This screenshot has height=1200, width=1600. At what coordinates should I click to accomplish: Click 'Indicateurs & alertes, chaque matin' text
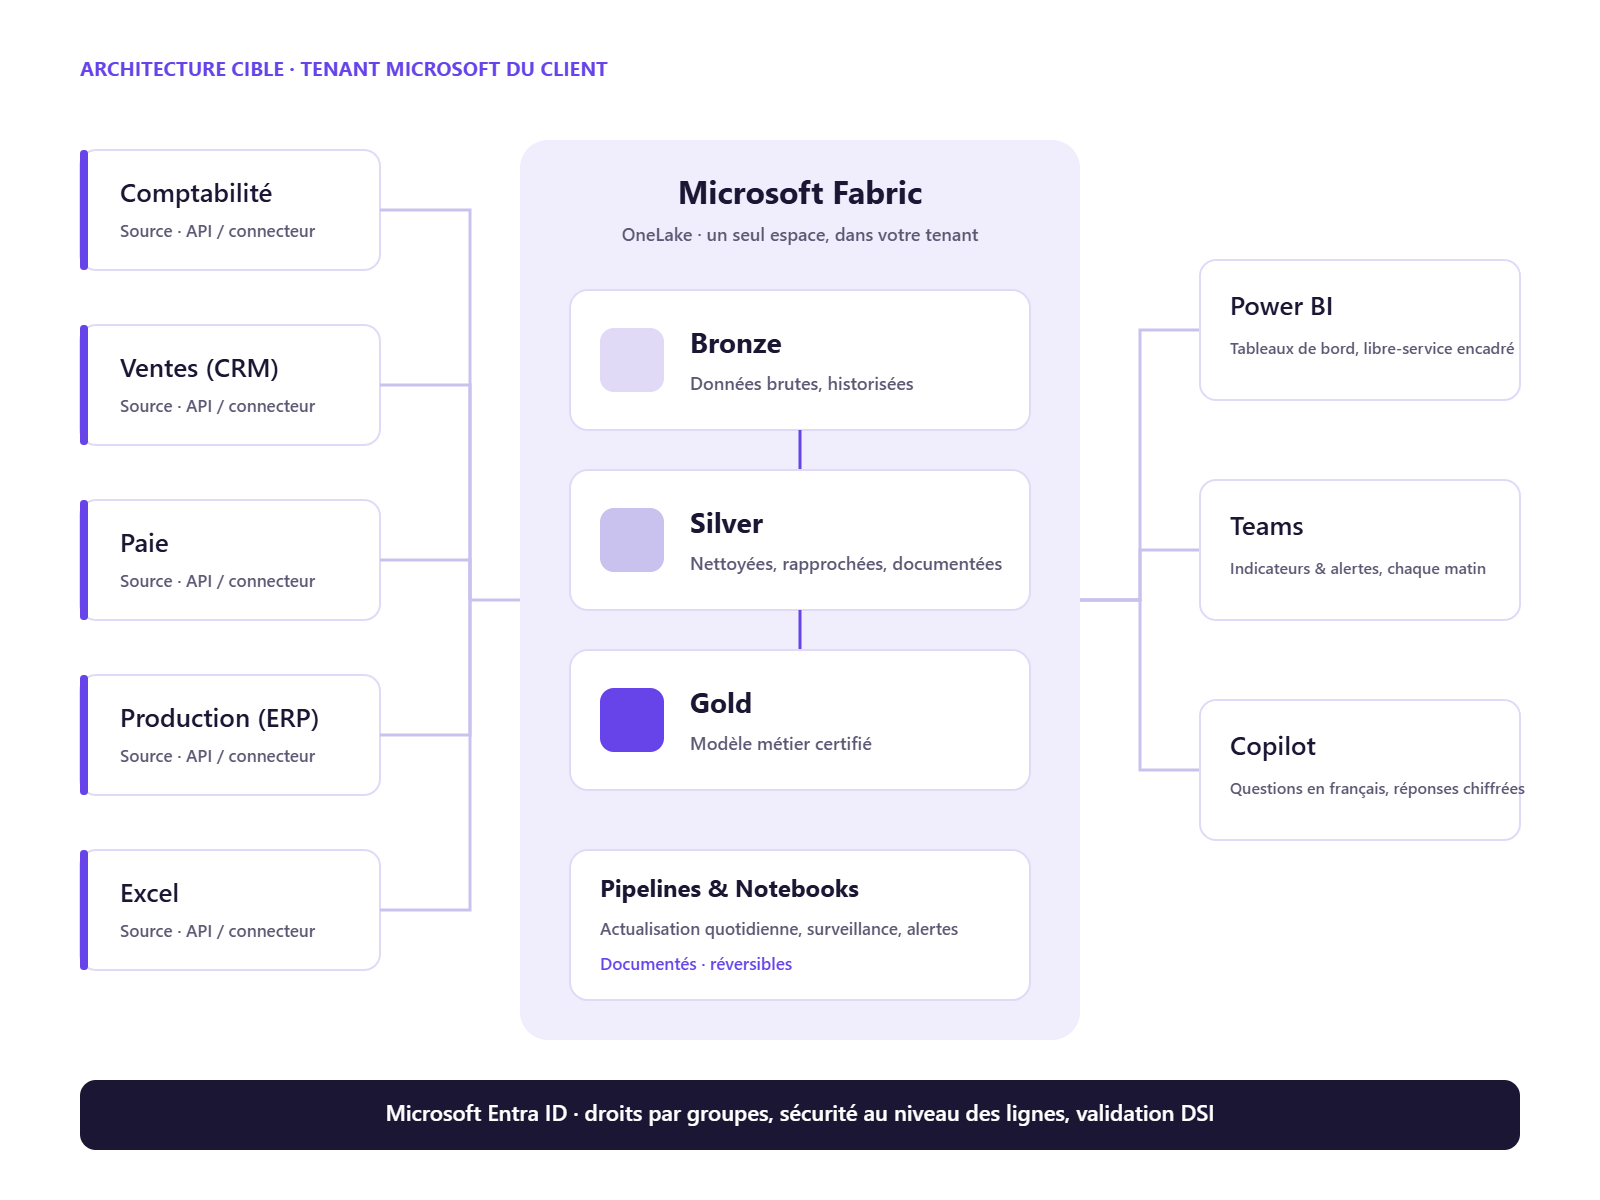pyautogui.click(x=1358, y=569)
